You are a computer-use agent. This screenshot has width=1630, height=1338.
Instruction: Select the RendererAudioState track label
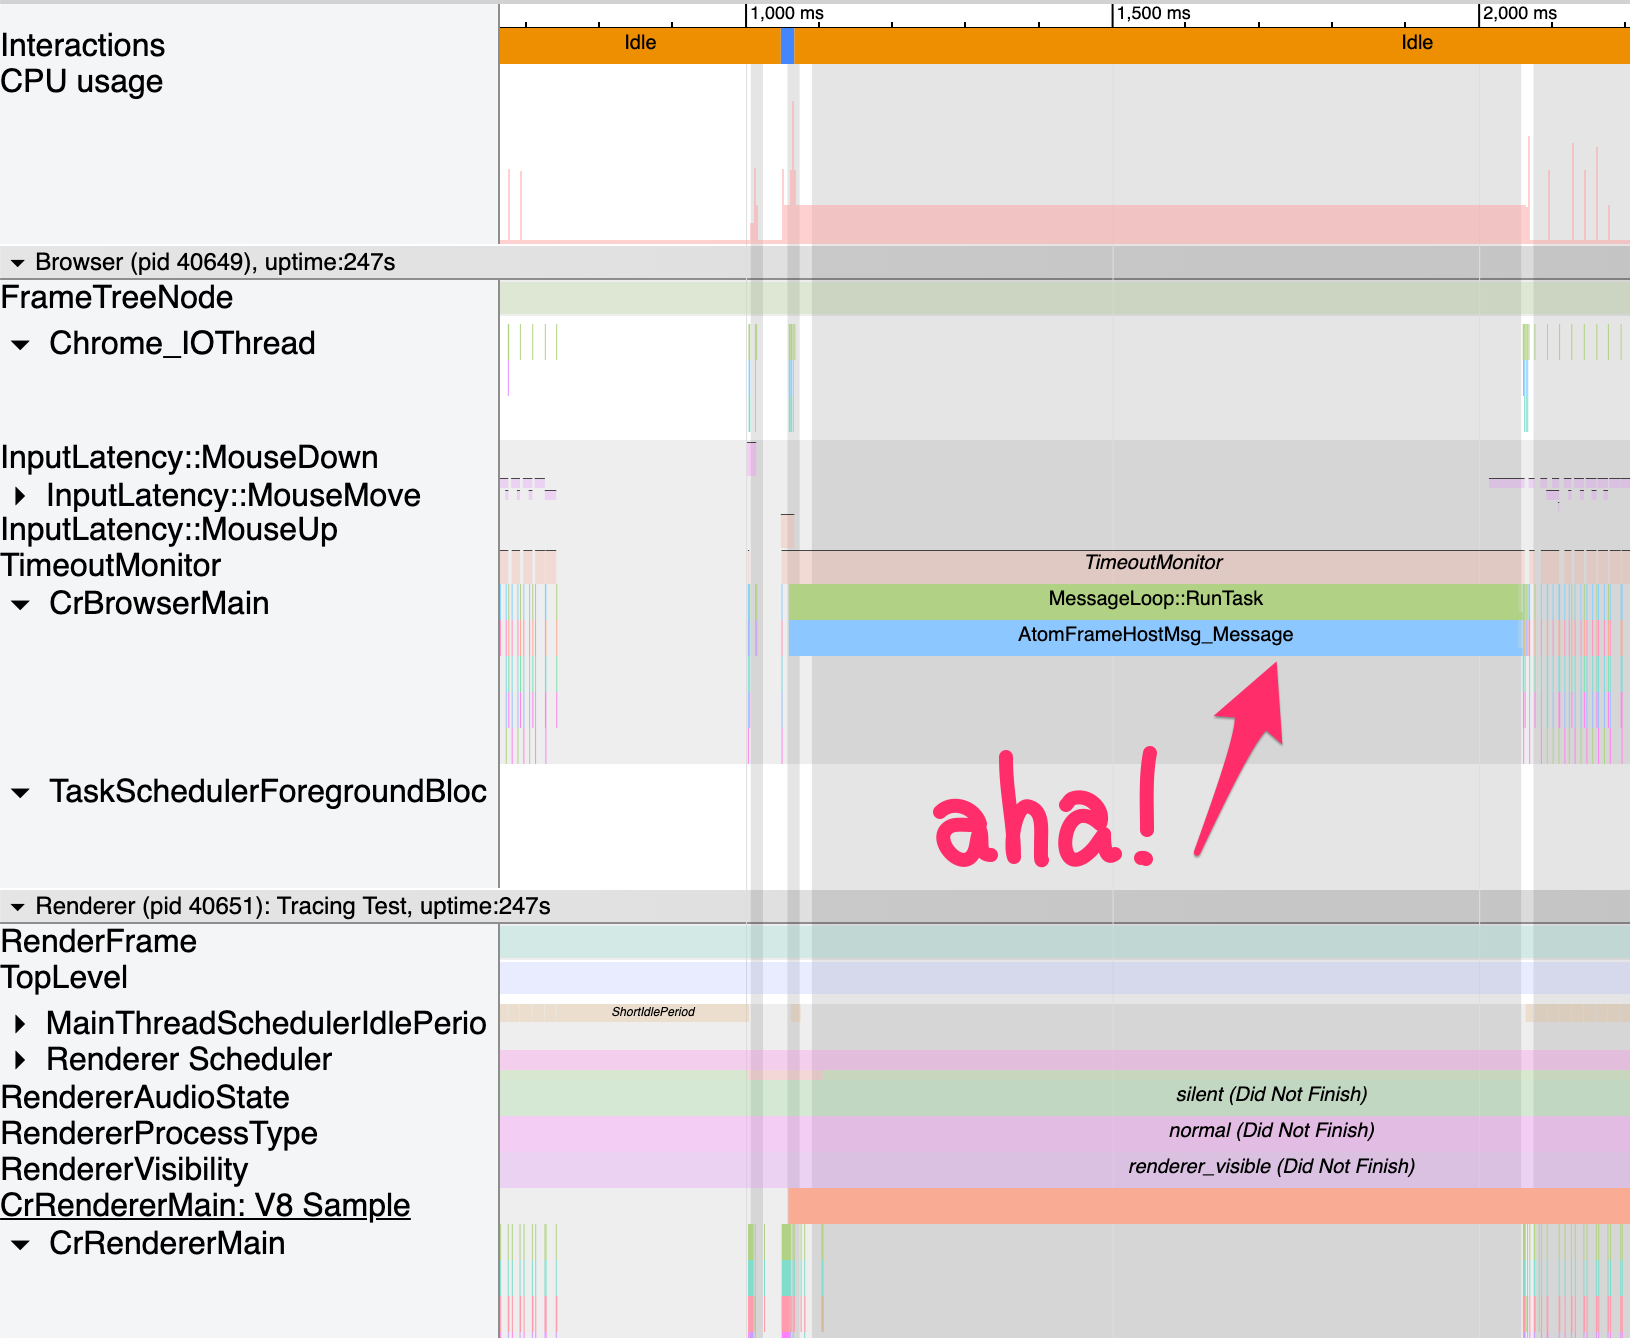(x=145, y=1098)
